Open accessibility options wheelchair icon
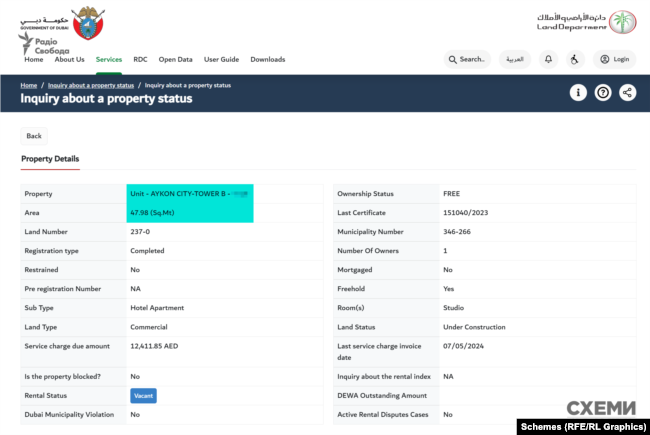650x435 pixels. point(574,59)
